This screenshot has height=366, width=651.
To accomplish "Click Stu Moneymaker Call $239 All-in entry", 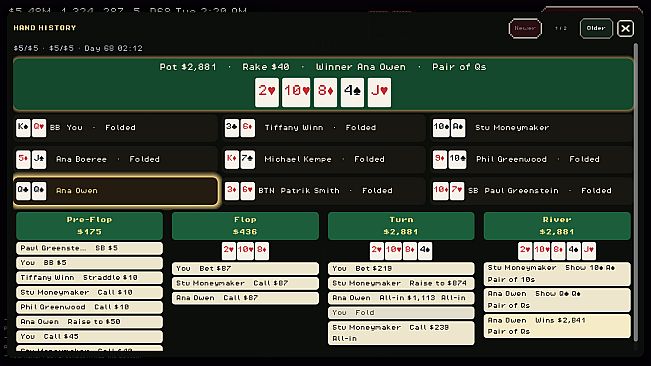I will click(401, 333).
